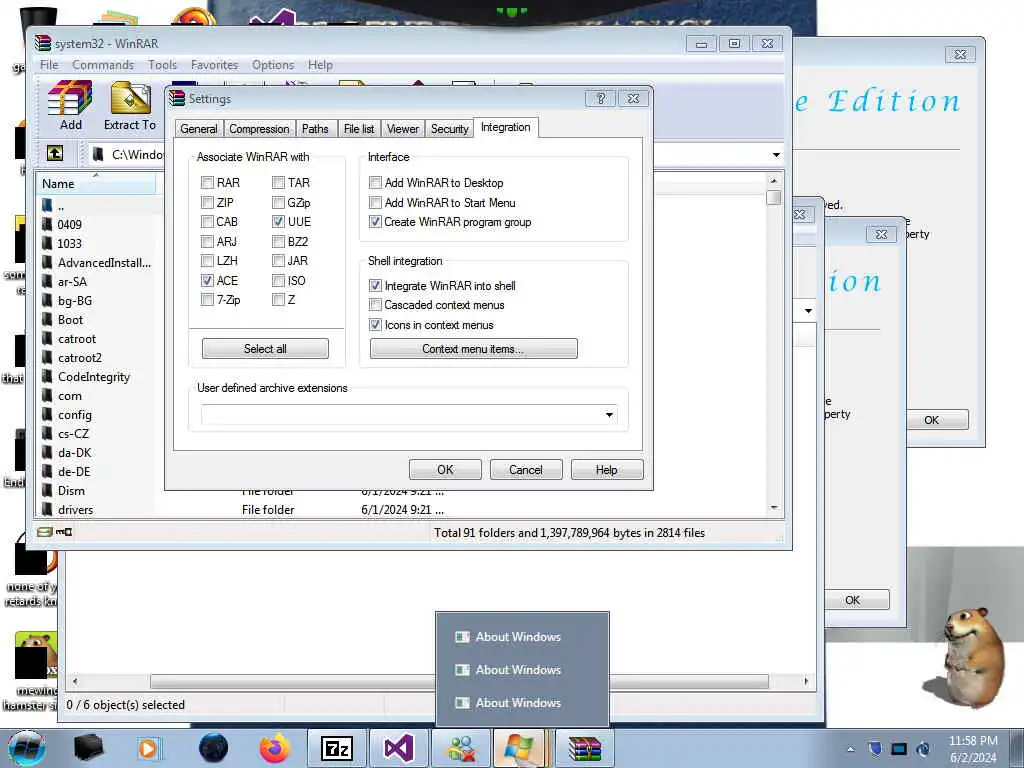Open WinRAR address bar dropdown arrow
Image resolution: width=1024 pixels, height=768 pixels.
click(776, 155)
